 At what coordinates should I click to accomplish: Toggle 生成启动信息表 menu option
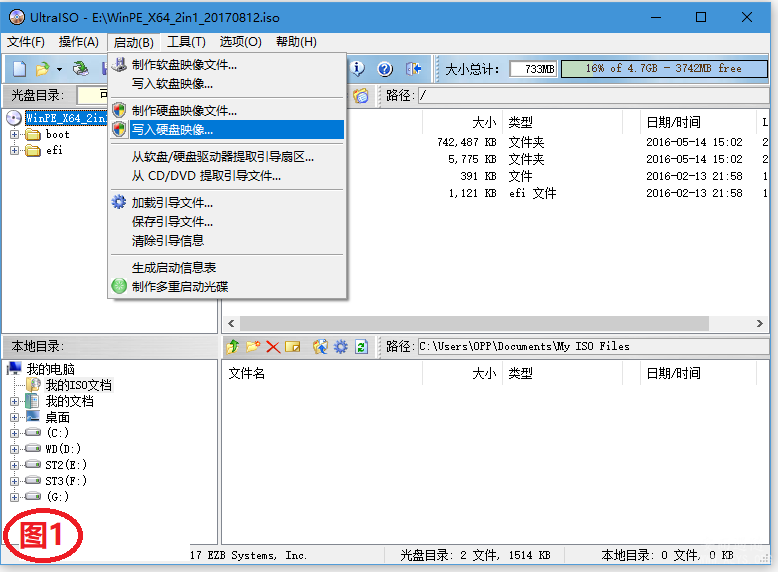[227, 267]
